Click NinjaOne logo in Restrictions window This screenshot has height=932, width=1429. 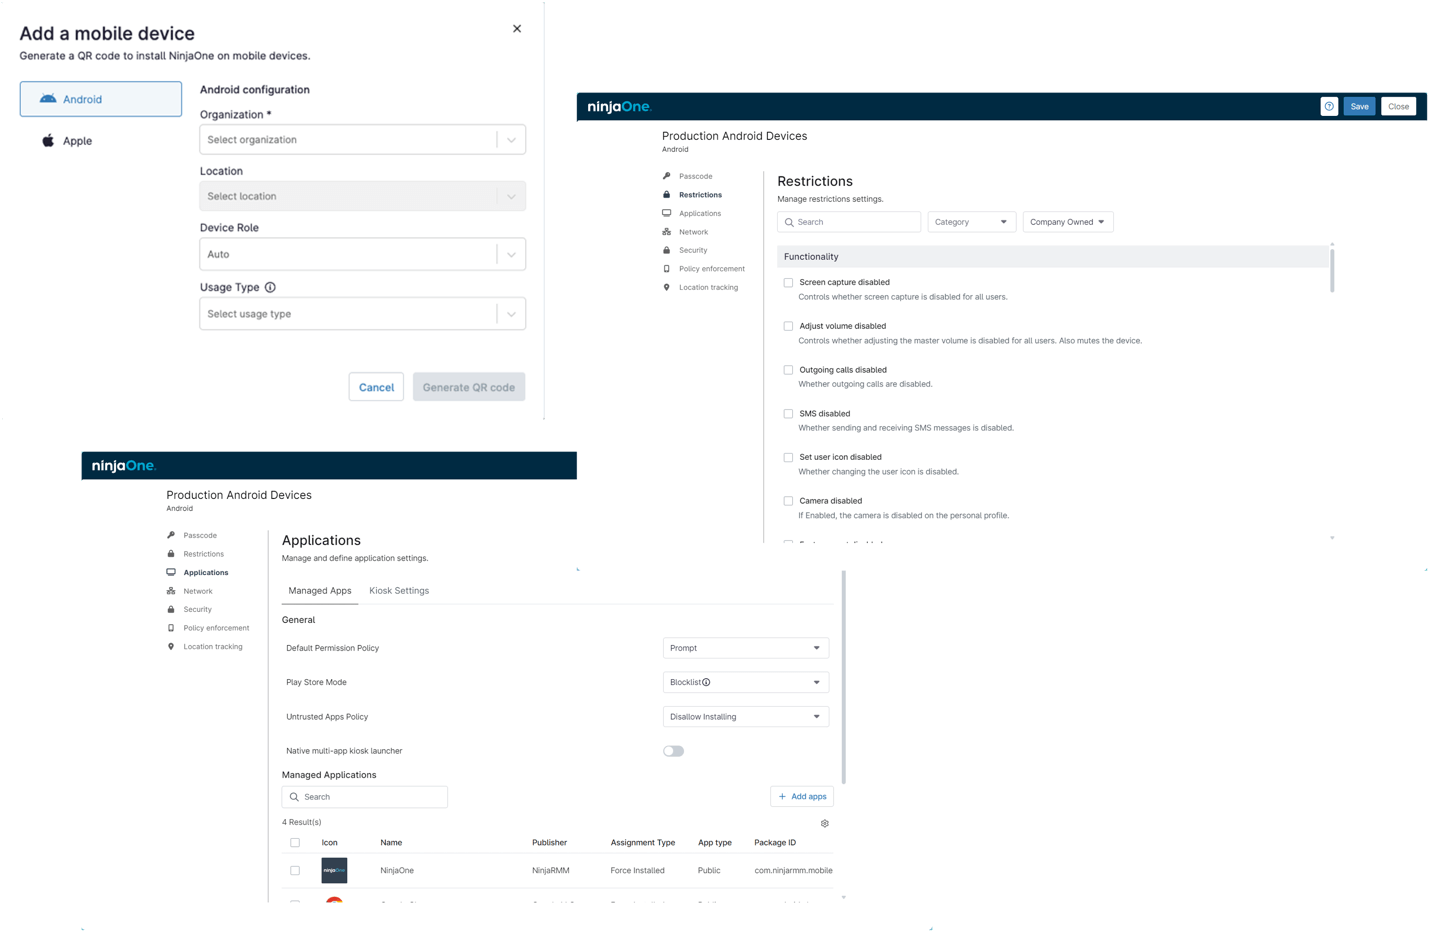tap(619, 107)
